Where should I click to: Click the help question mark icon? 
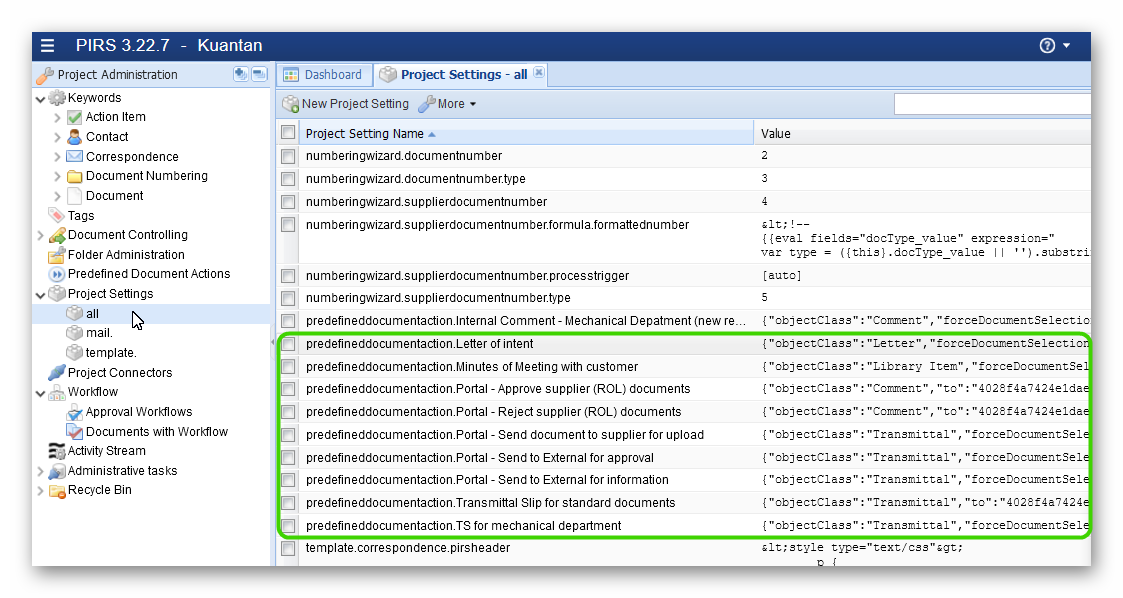tap(1047, 46)
